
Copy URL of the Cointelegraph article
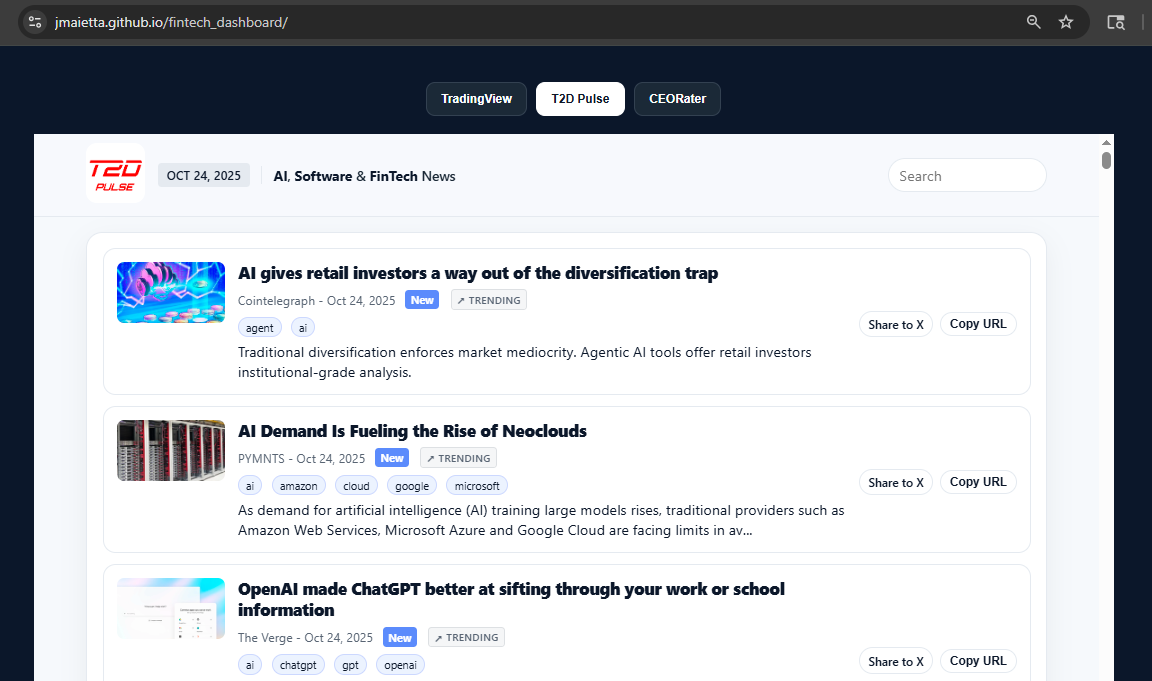[978, 324]
